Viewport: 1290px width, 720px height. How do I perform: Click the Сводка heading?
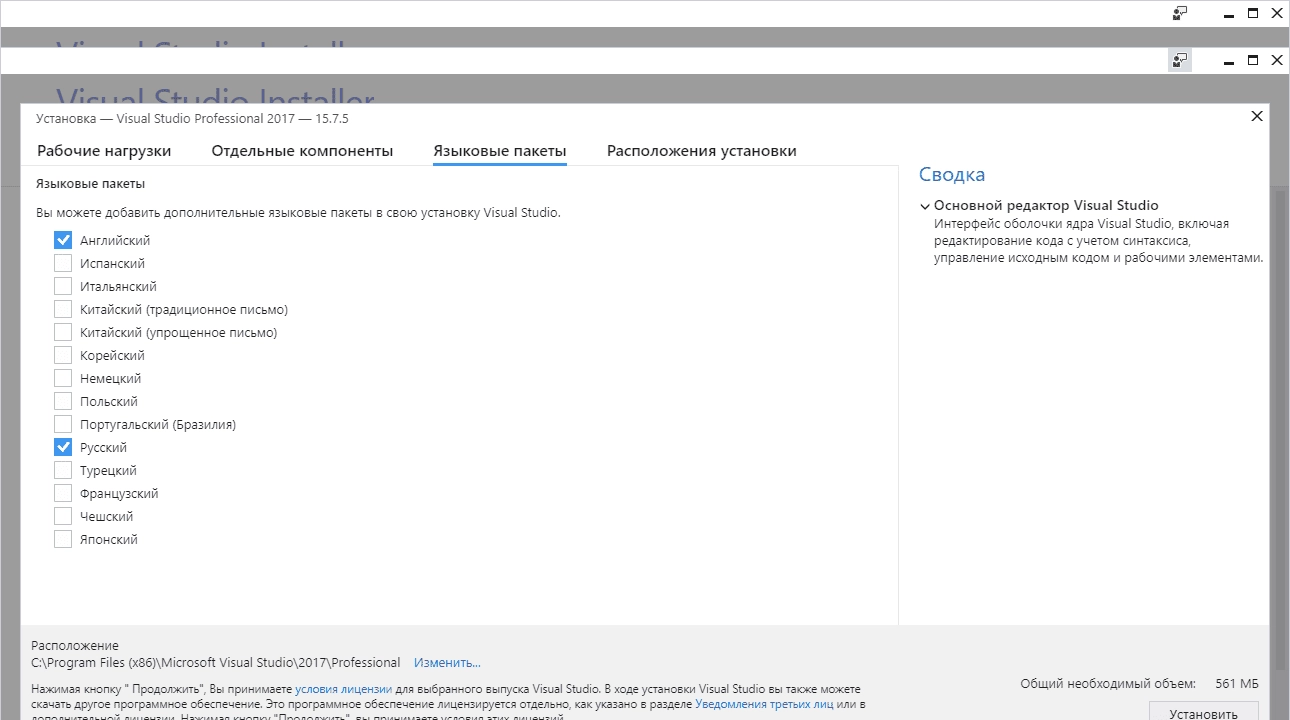tap(952, 174)
